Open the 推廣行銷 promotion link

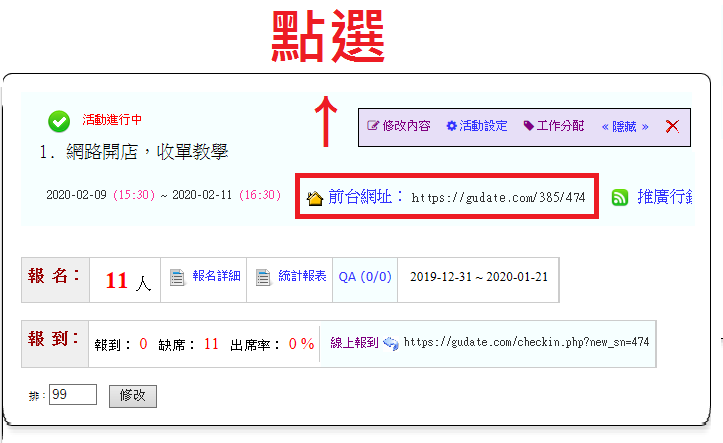click(x=665, y=196)
